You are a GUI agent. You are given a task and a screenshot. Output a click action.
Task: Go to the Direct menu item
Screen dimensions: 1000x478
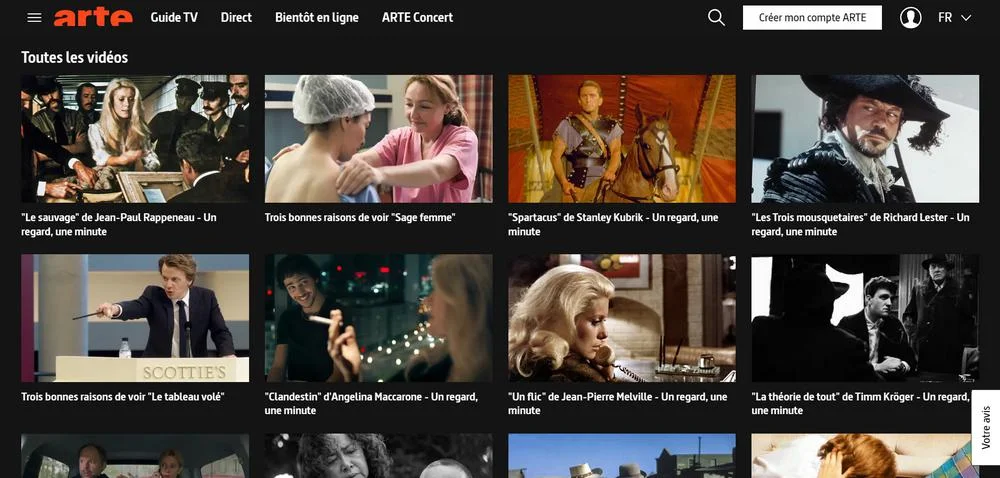[x=236, y=18]
